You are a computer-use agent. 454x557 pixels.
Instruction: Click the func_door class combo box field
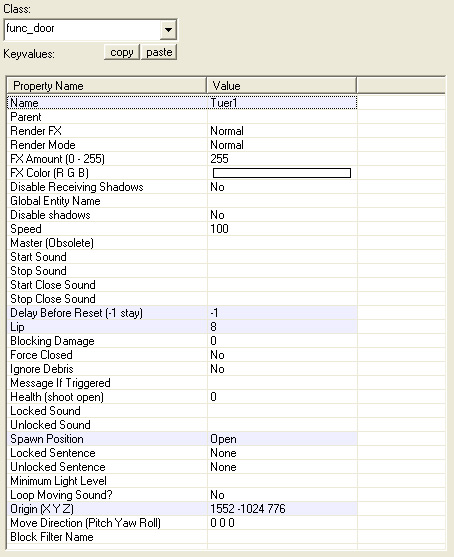90,30
